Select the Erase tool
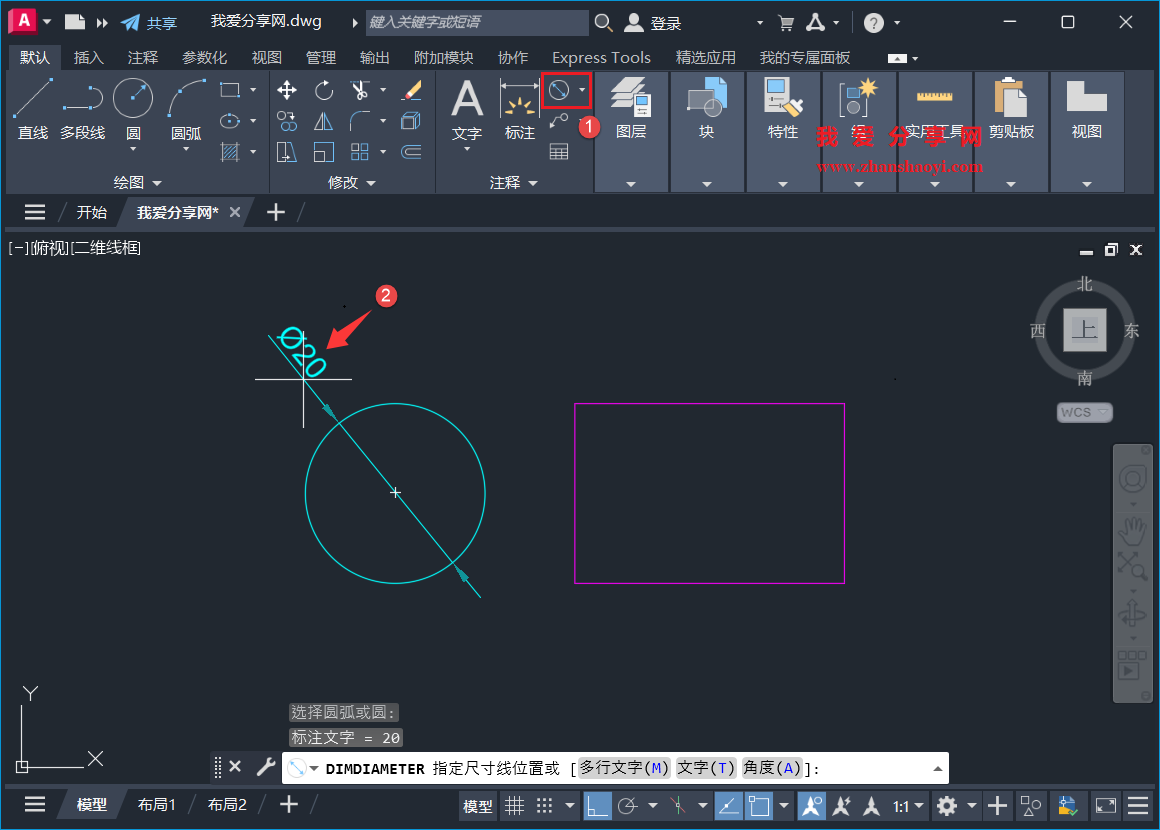The height and width of the screenshot is (830, 1160). [x=412, y=91]
